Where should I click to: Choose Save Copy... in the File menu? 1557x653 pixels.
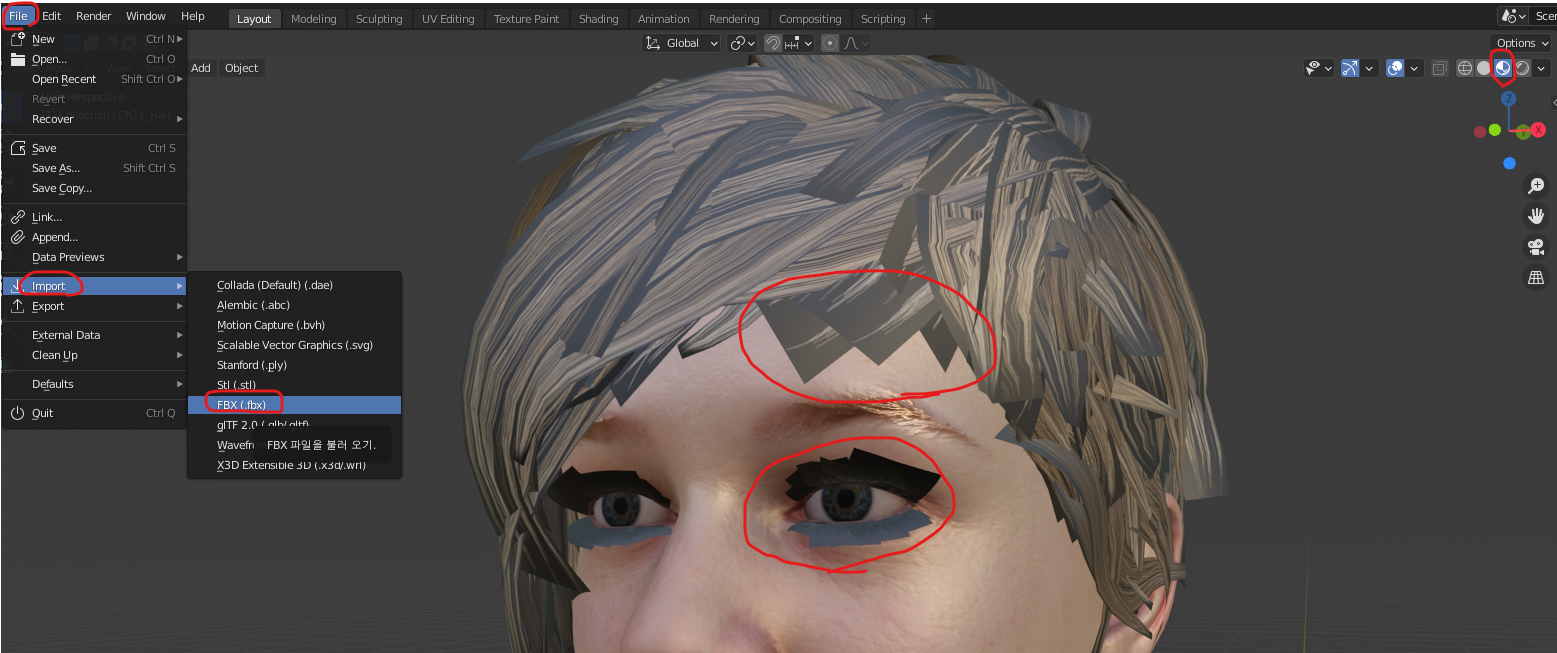click(94, 188)
